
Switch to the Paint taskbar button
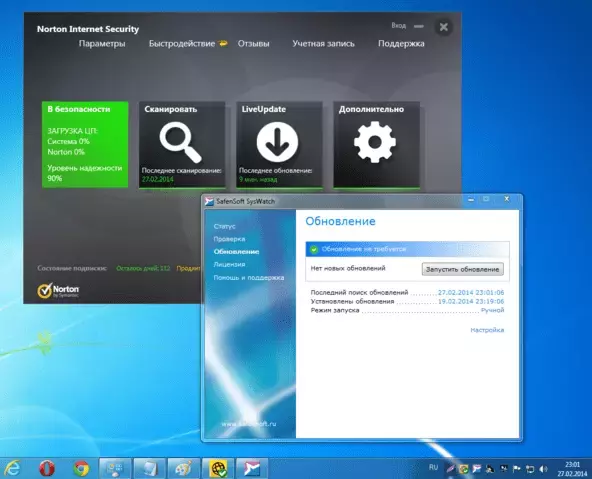click(x=183, y=468)
